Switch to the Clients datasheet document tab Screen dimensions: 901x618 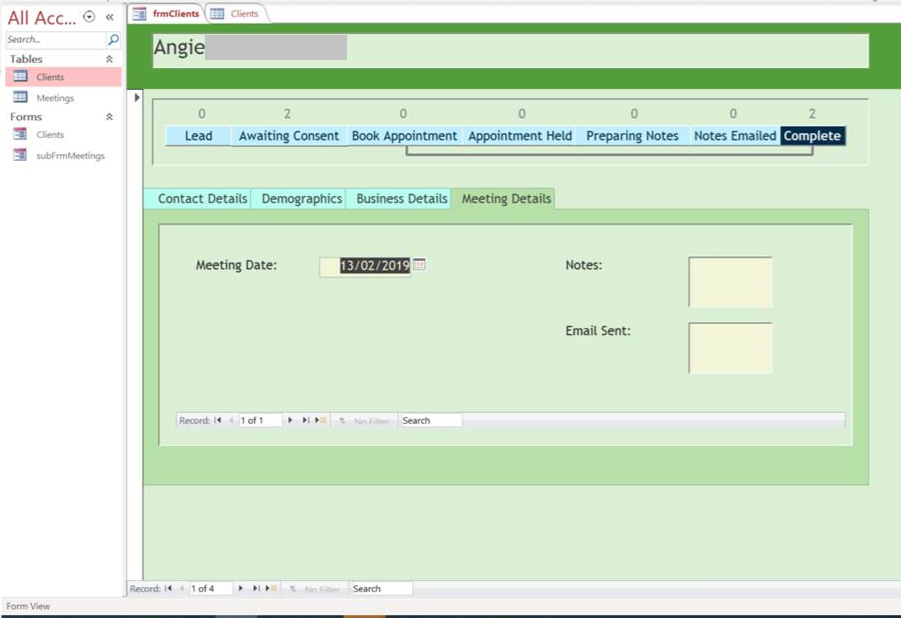point(237,13)
